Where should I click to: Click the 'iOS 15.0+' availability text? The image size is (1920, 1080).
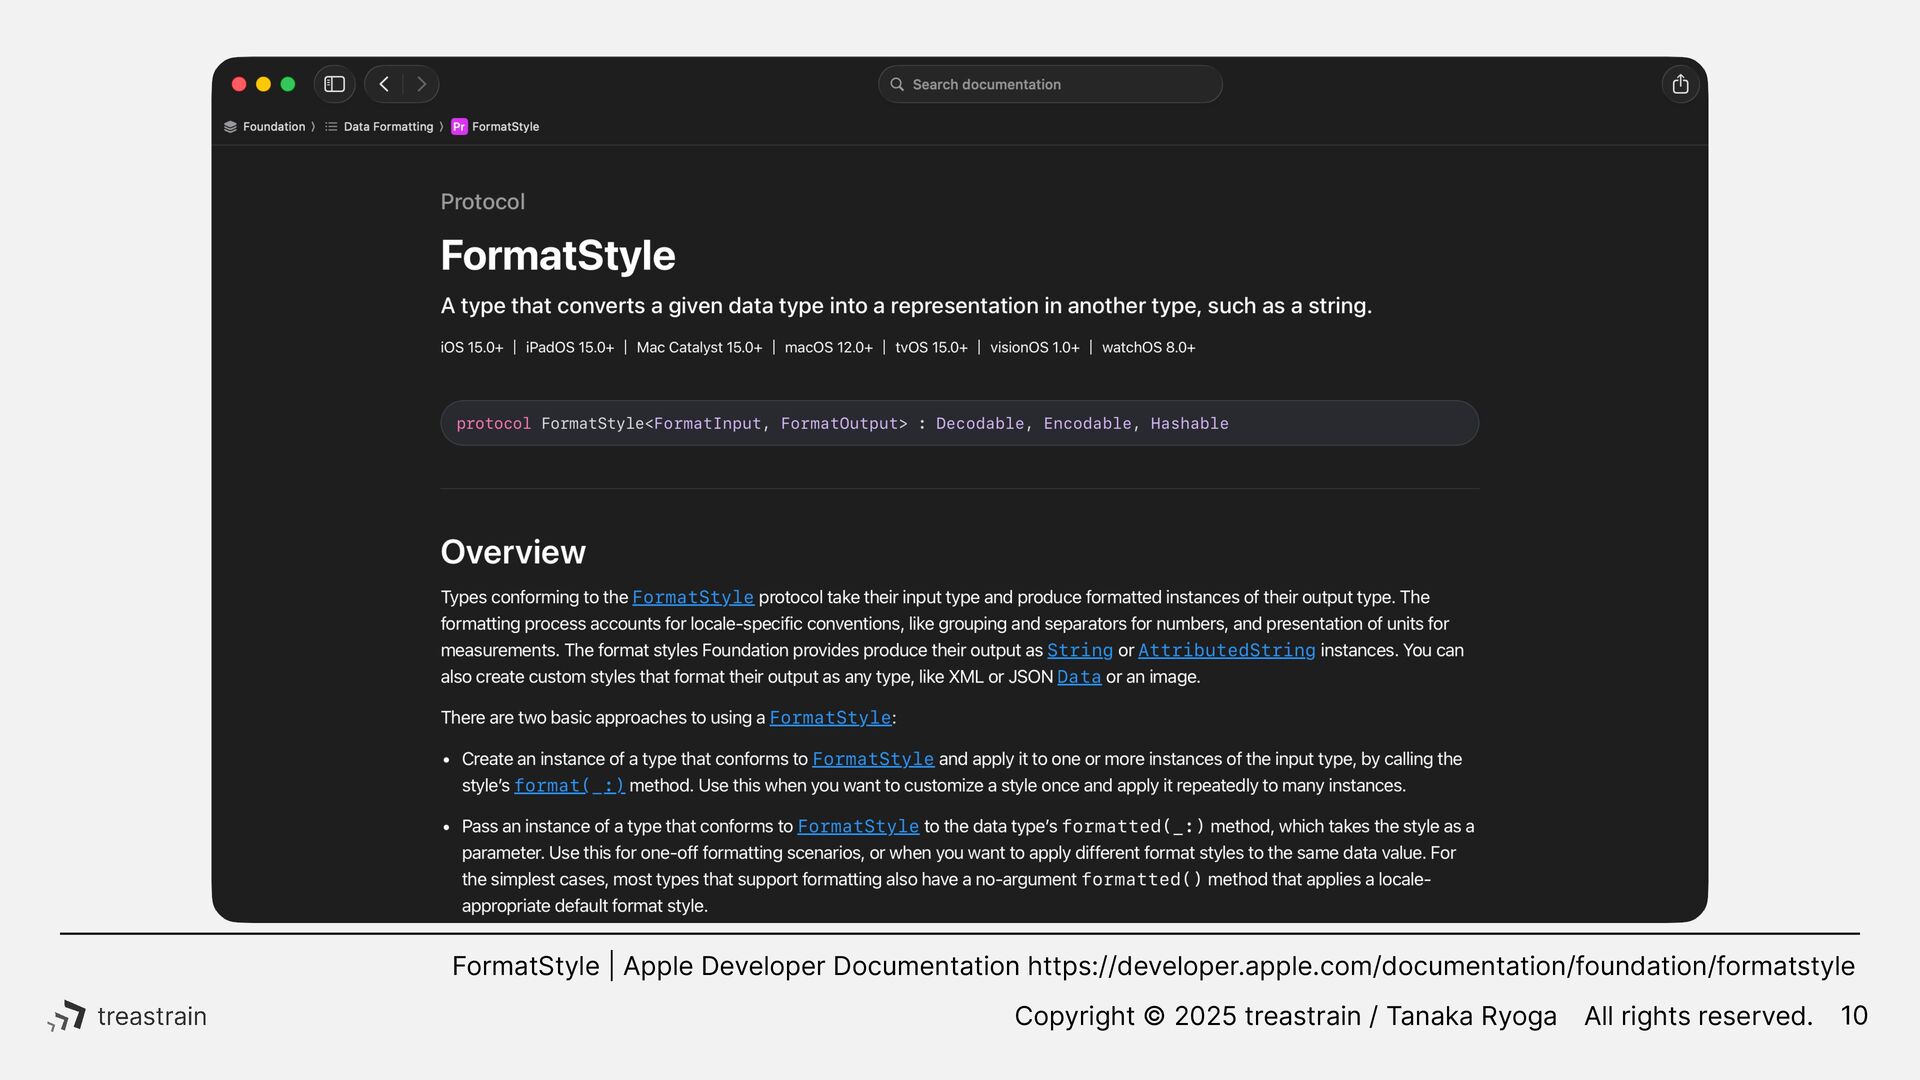click(472, 348)
